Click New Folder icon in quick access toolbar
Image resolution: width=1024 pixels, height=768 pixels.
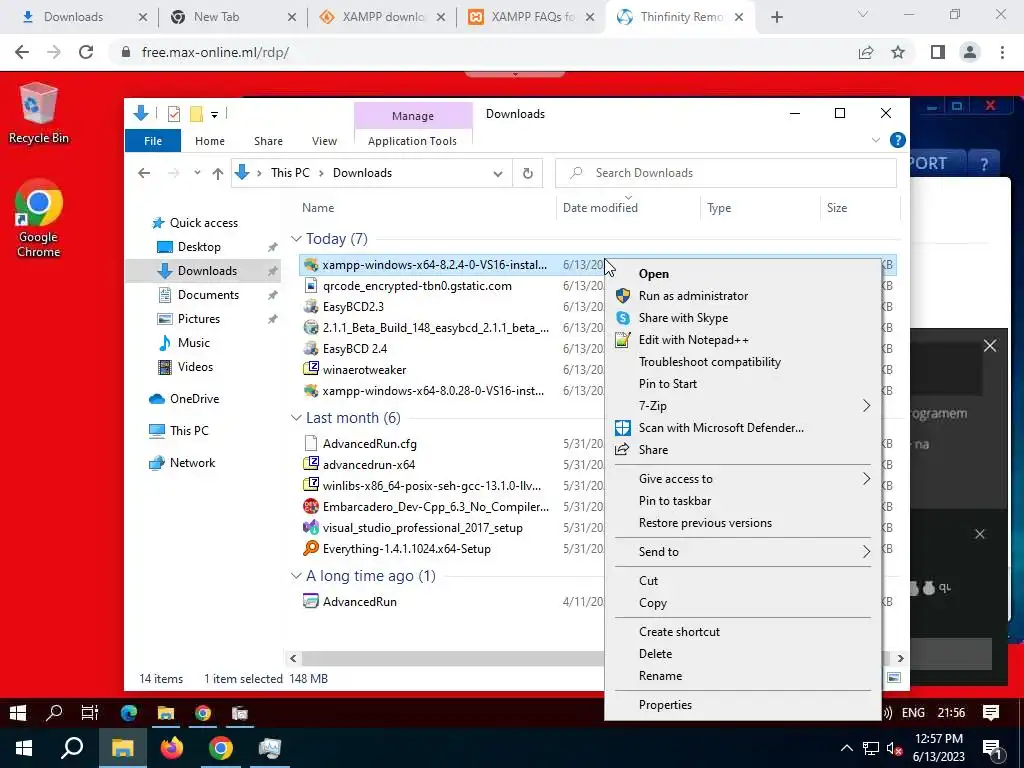[x=196, y=114]
